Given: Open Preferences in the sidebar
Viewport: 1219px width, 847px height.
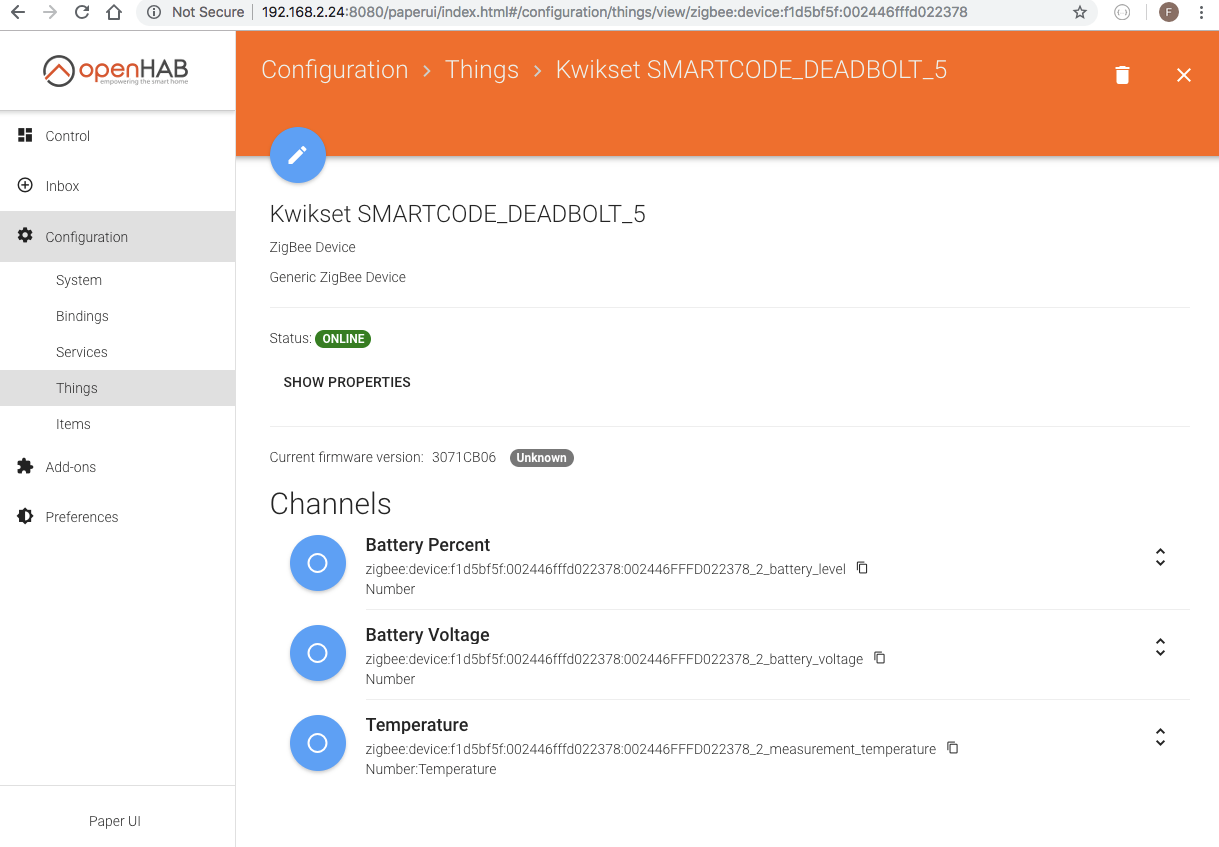Looking at the screenshot, I should pyautogui.click(x=118, y=517).
